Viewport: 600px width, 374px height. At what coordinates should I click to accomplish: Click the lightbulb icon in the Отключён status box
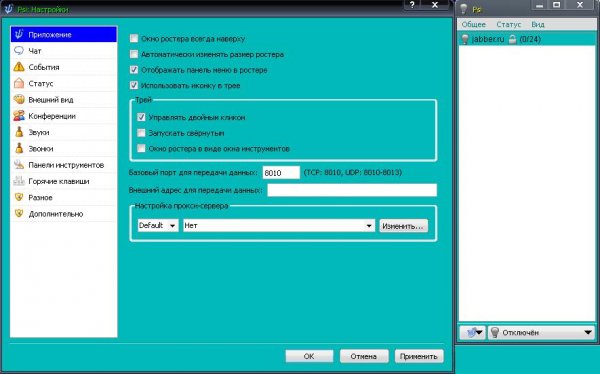[495, 332]
